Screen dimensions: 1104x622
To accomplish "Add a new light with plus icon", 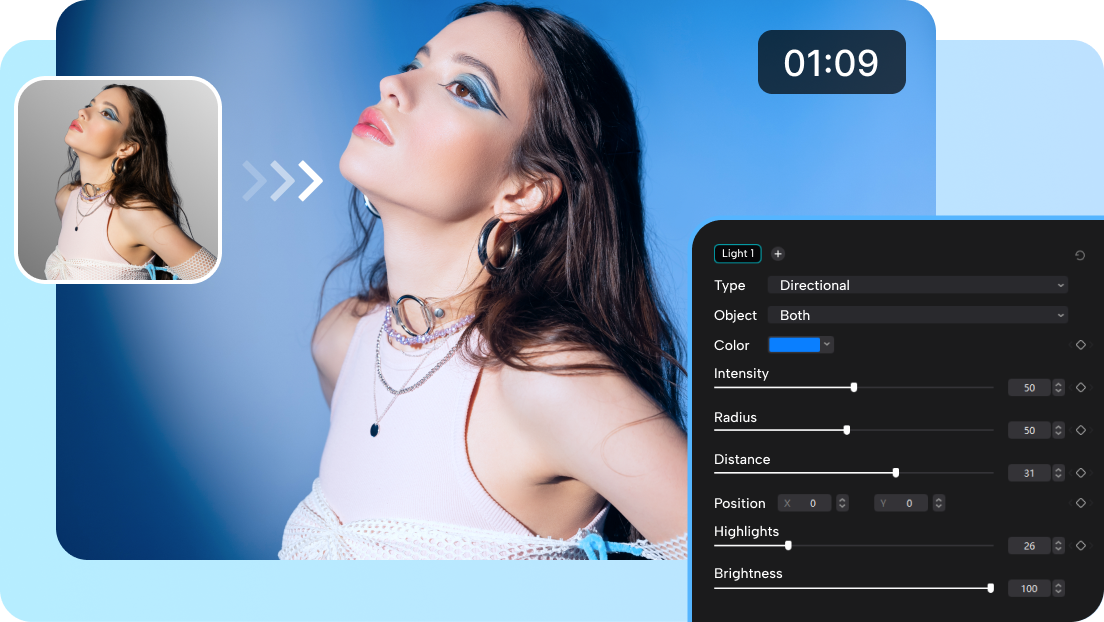I will pos(778,254).
